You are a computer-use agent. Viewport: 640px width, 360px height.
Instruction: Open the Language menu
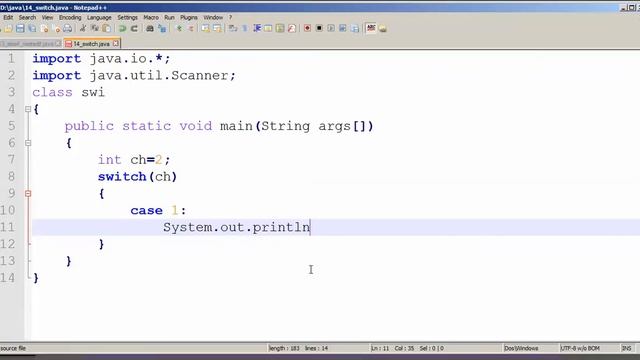click(x=99, y=18)
